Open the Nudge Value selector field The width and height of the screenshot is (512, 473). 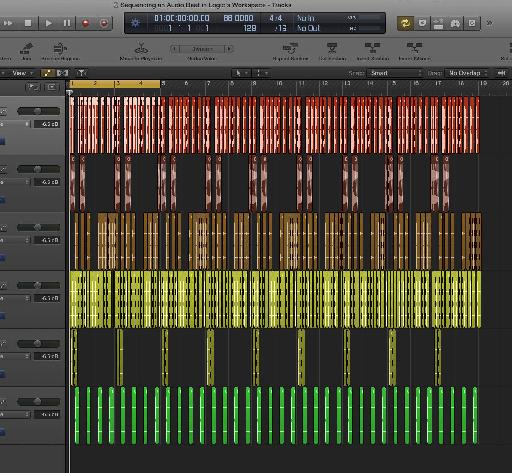coord(202,49)
